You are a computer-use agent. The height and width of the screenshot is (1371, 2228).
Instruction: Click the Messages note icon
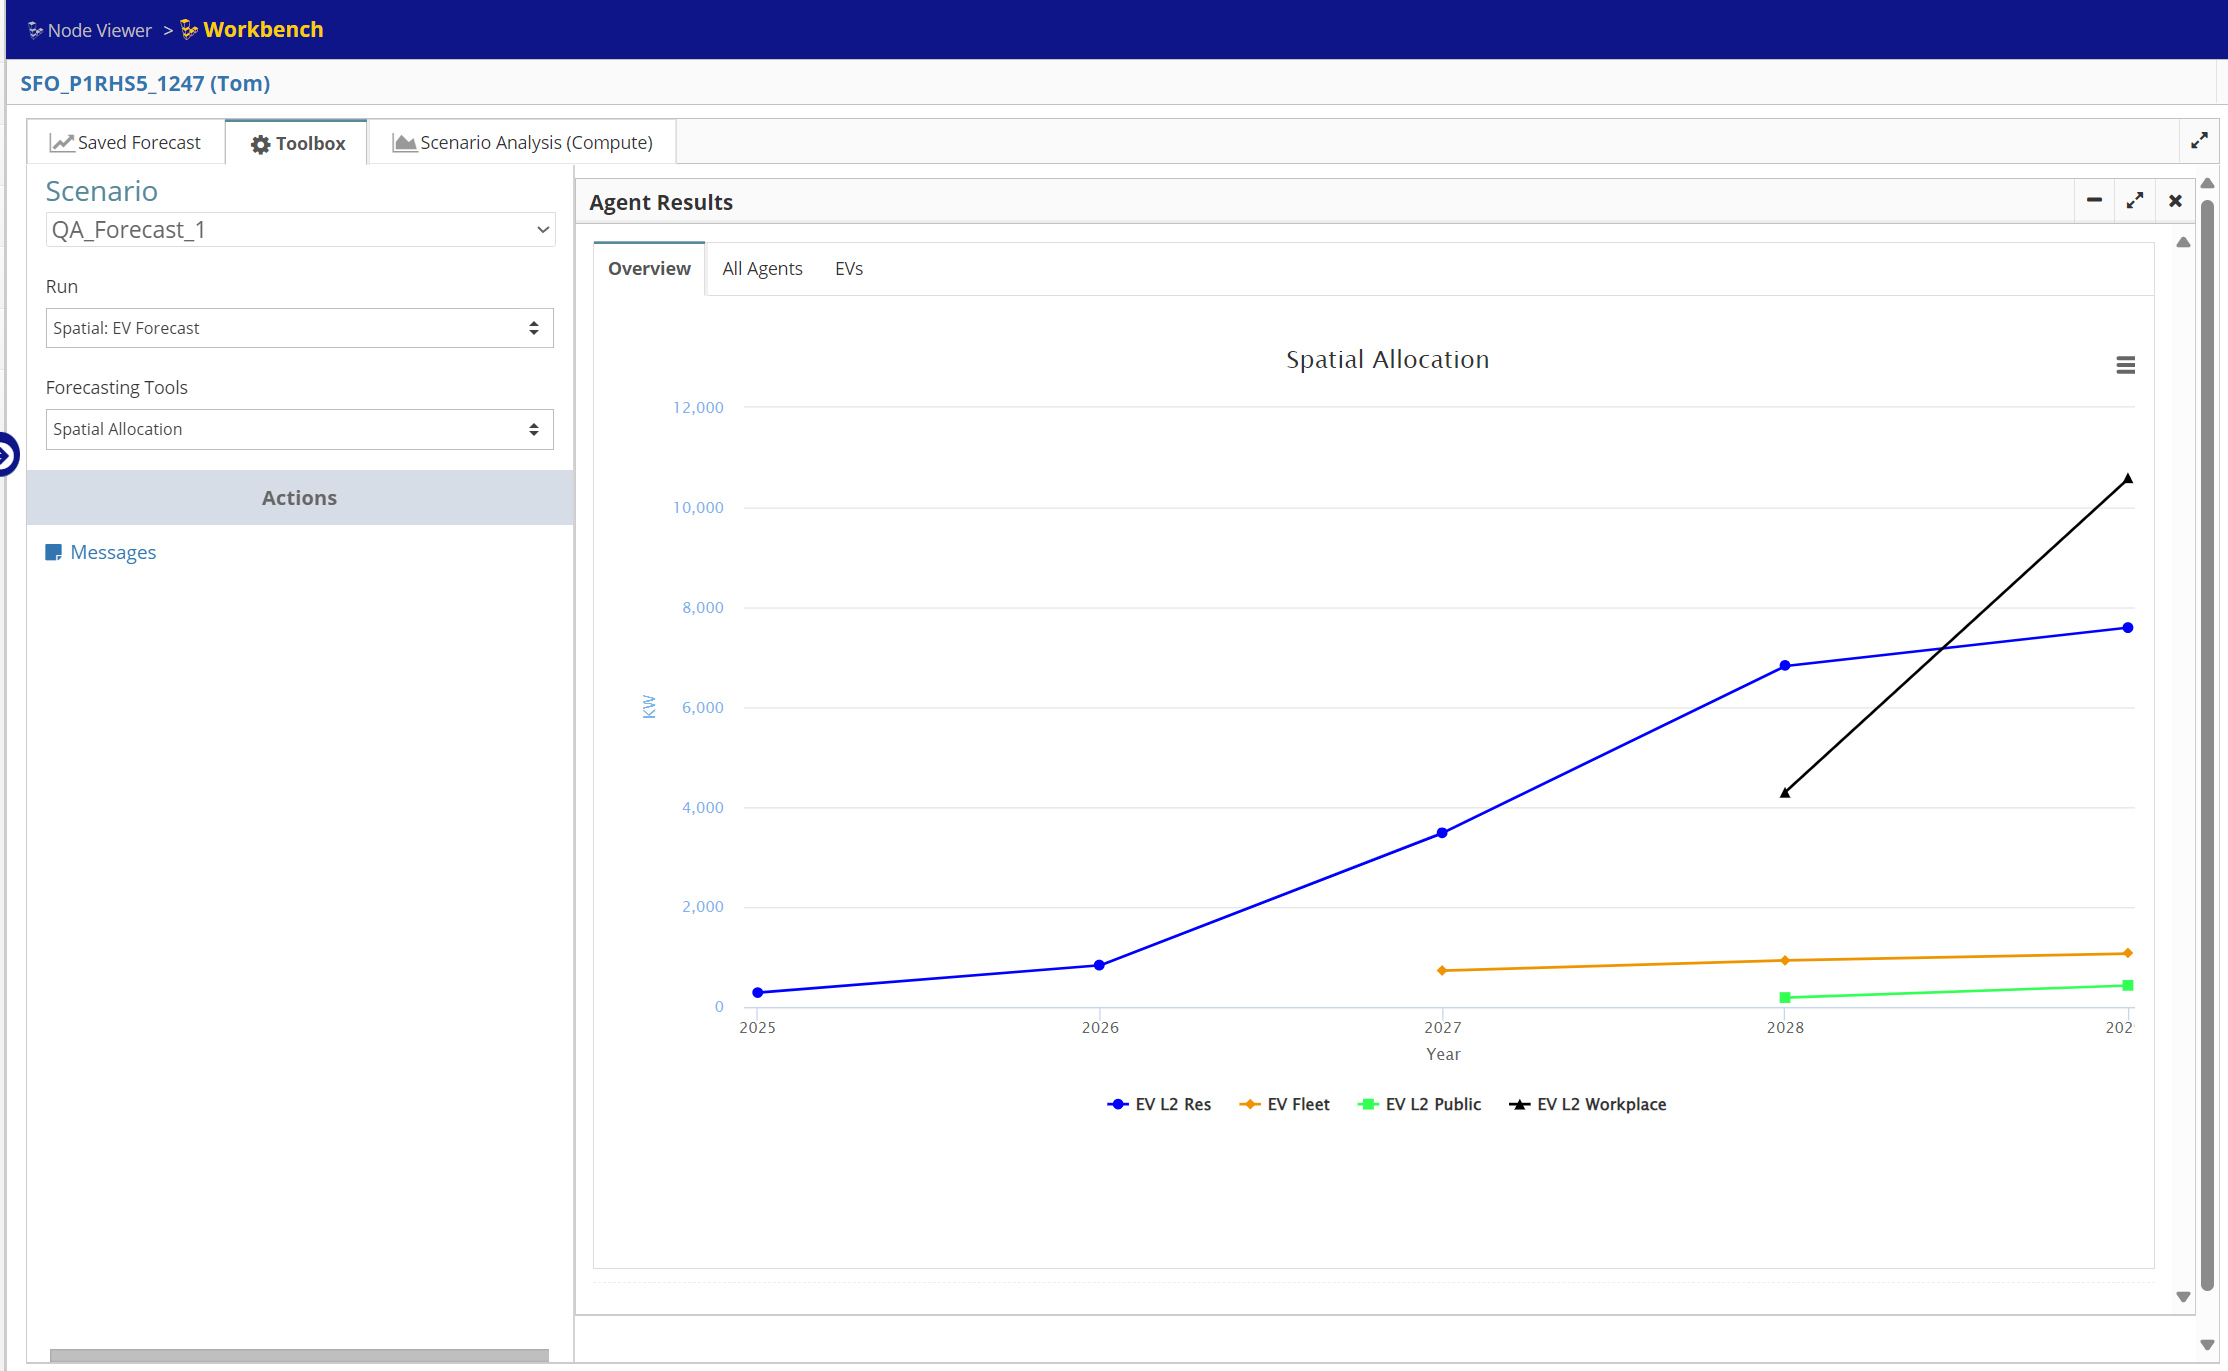(54, 552)
